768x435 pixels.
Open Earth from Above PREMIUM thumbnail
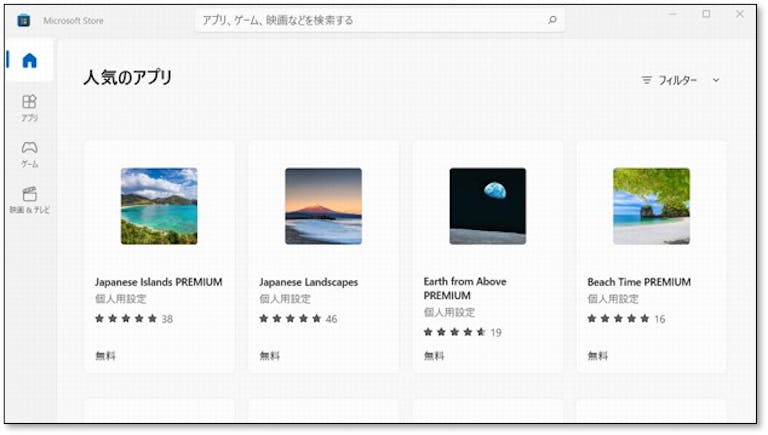(488, 206)
